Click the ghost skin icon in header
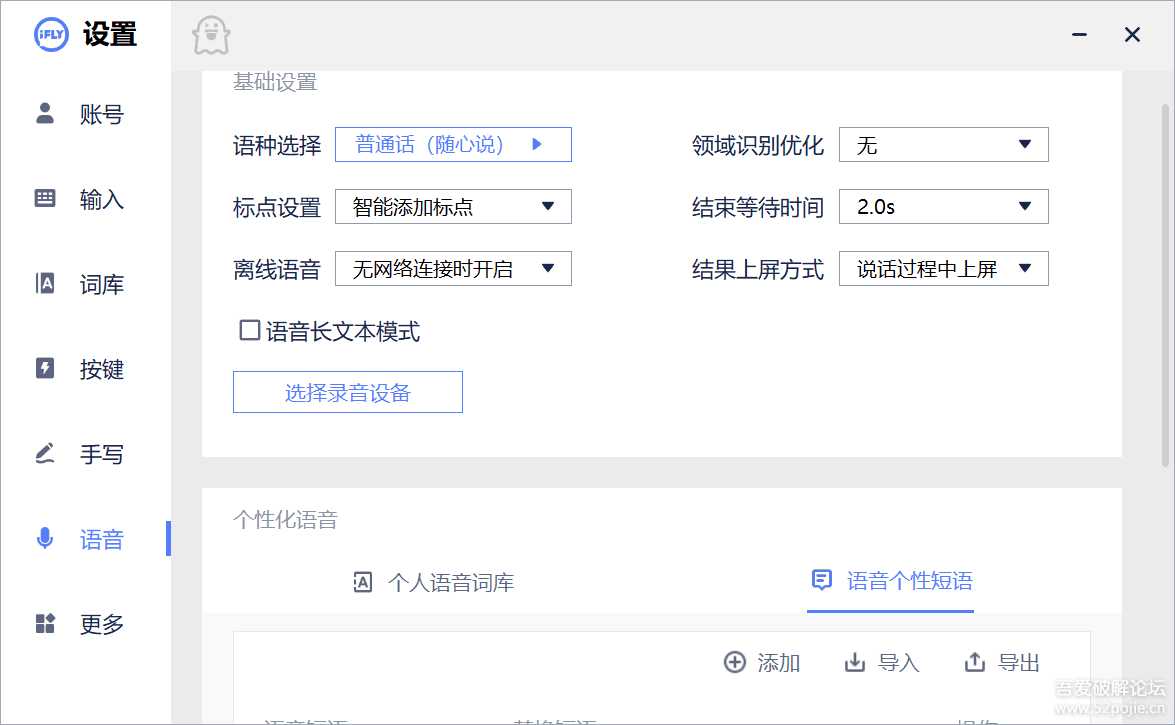 coord(211,36)
